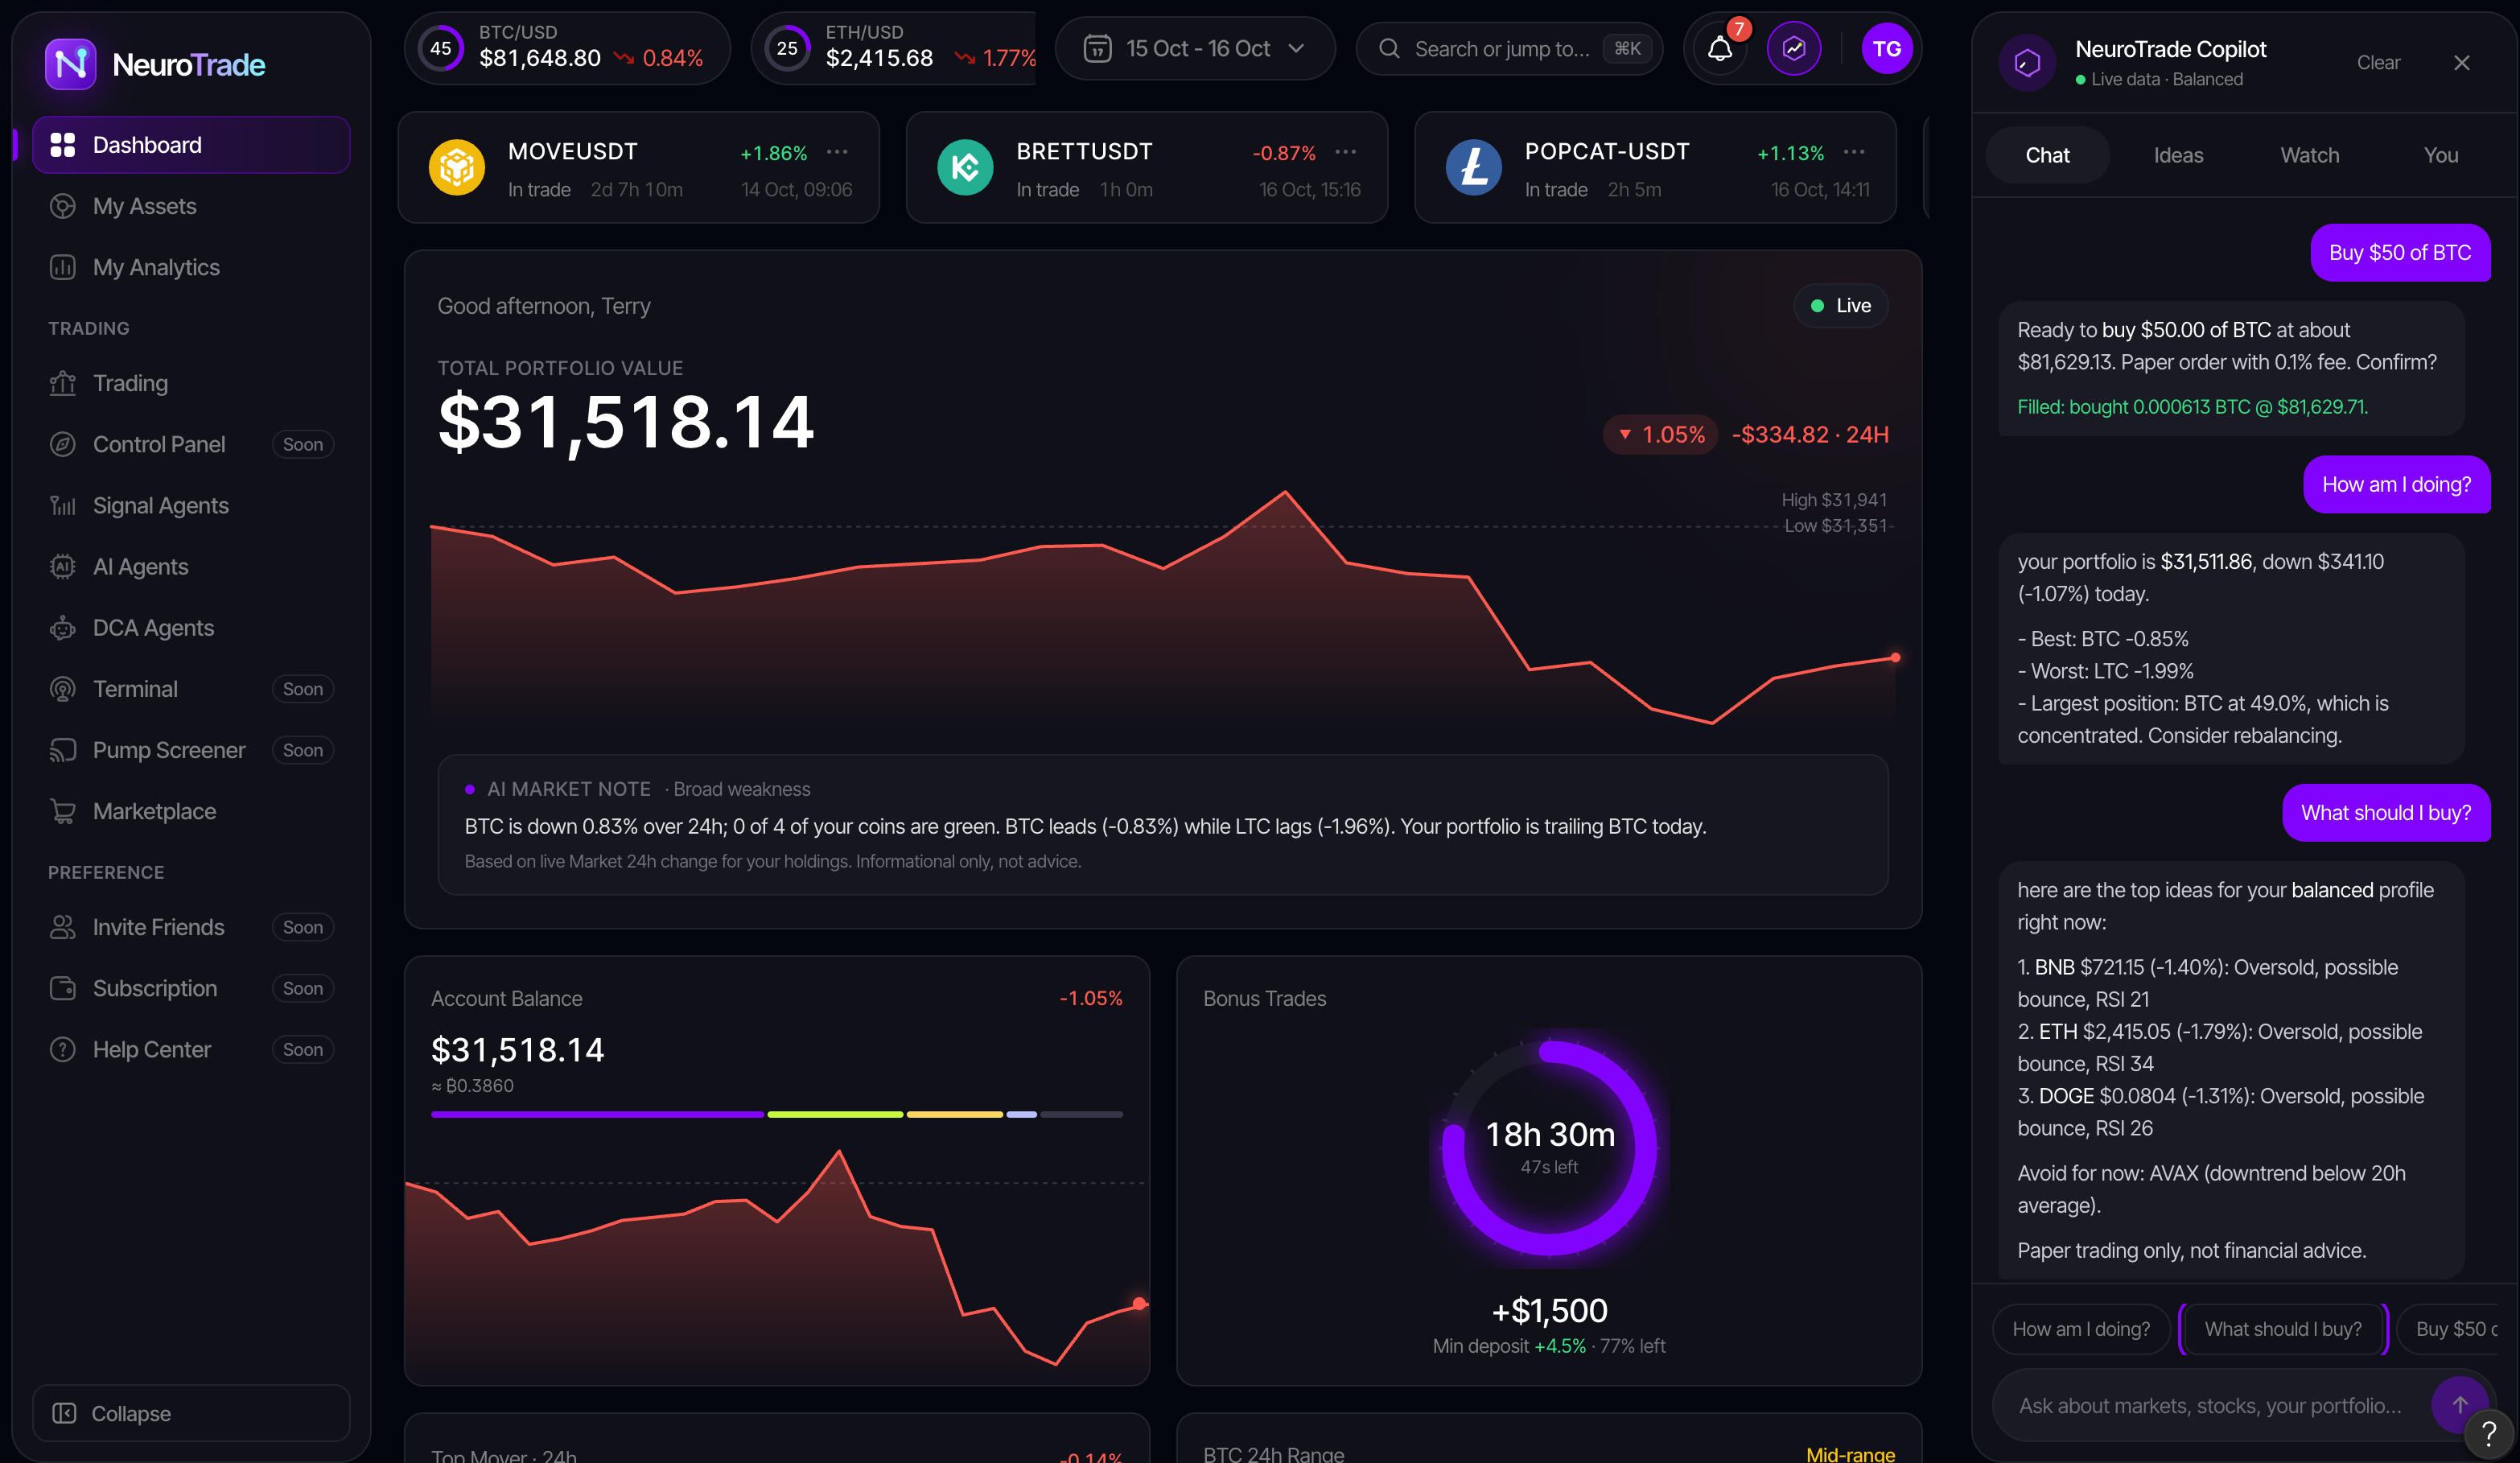Open Signal Agents via its icon
The height and width of the screenshot is (1463, 2520).
63,505
